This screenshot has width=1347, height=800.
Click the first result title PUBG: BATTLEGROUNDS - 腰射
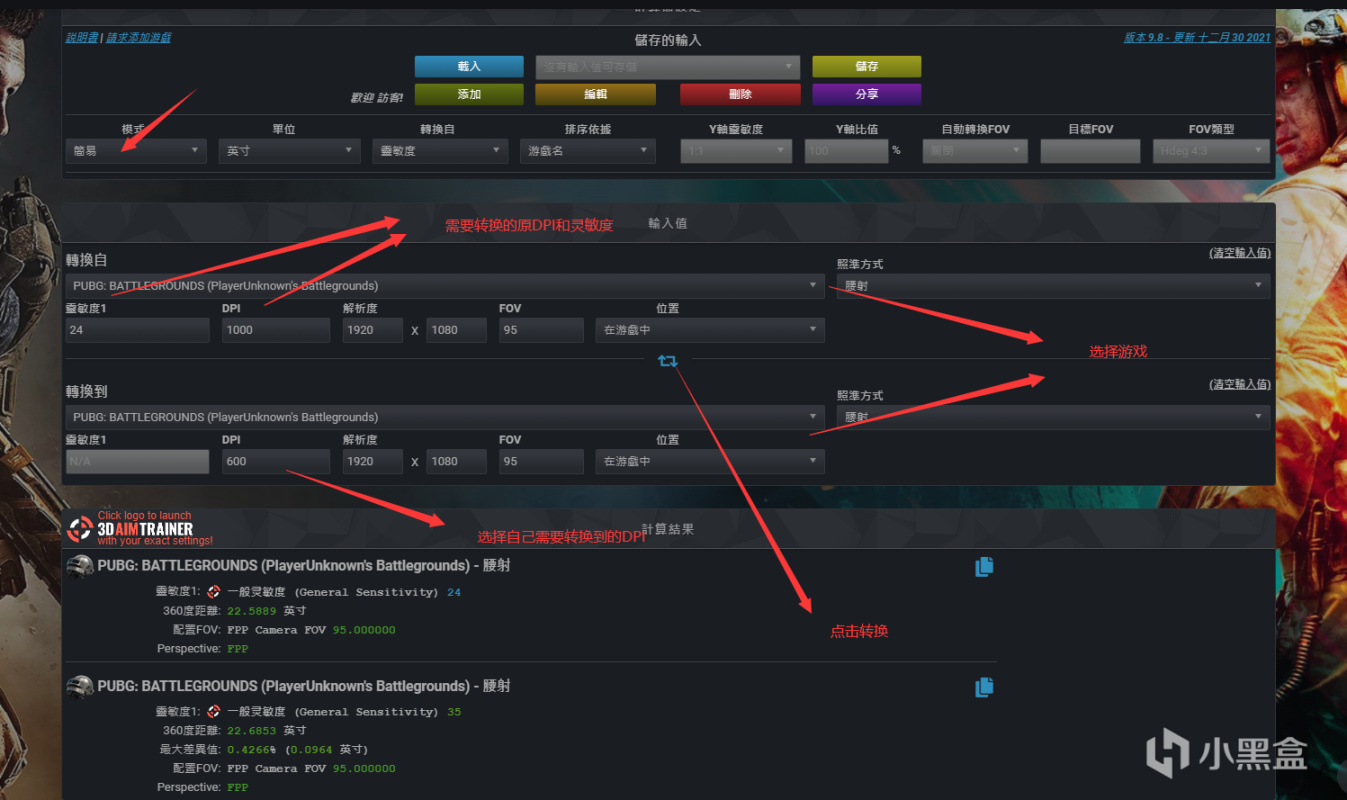[304, 566]
